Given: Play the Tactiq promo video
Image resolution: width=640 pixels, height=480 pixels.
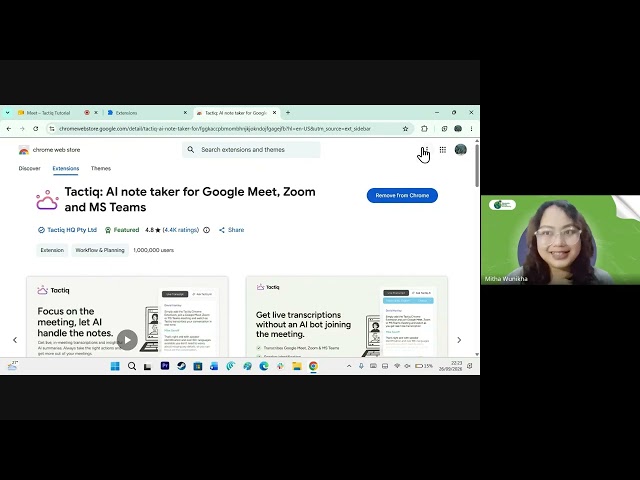Looking at the screenshot, I should coord(127,340).
